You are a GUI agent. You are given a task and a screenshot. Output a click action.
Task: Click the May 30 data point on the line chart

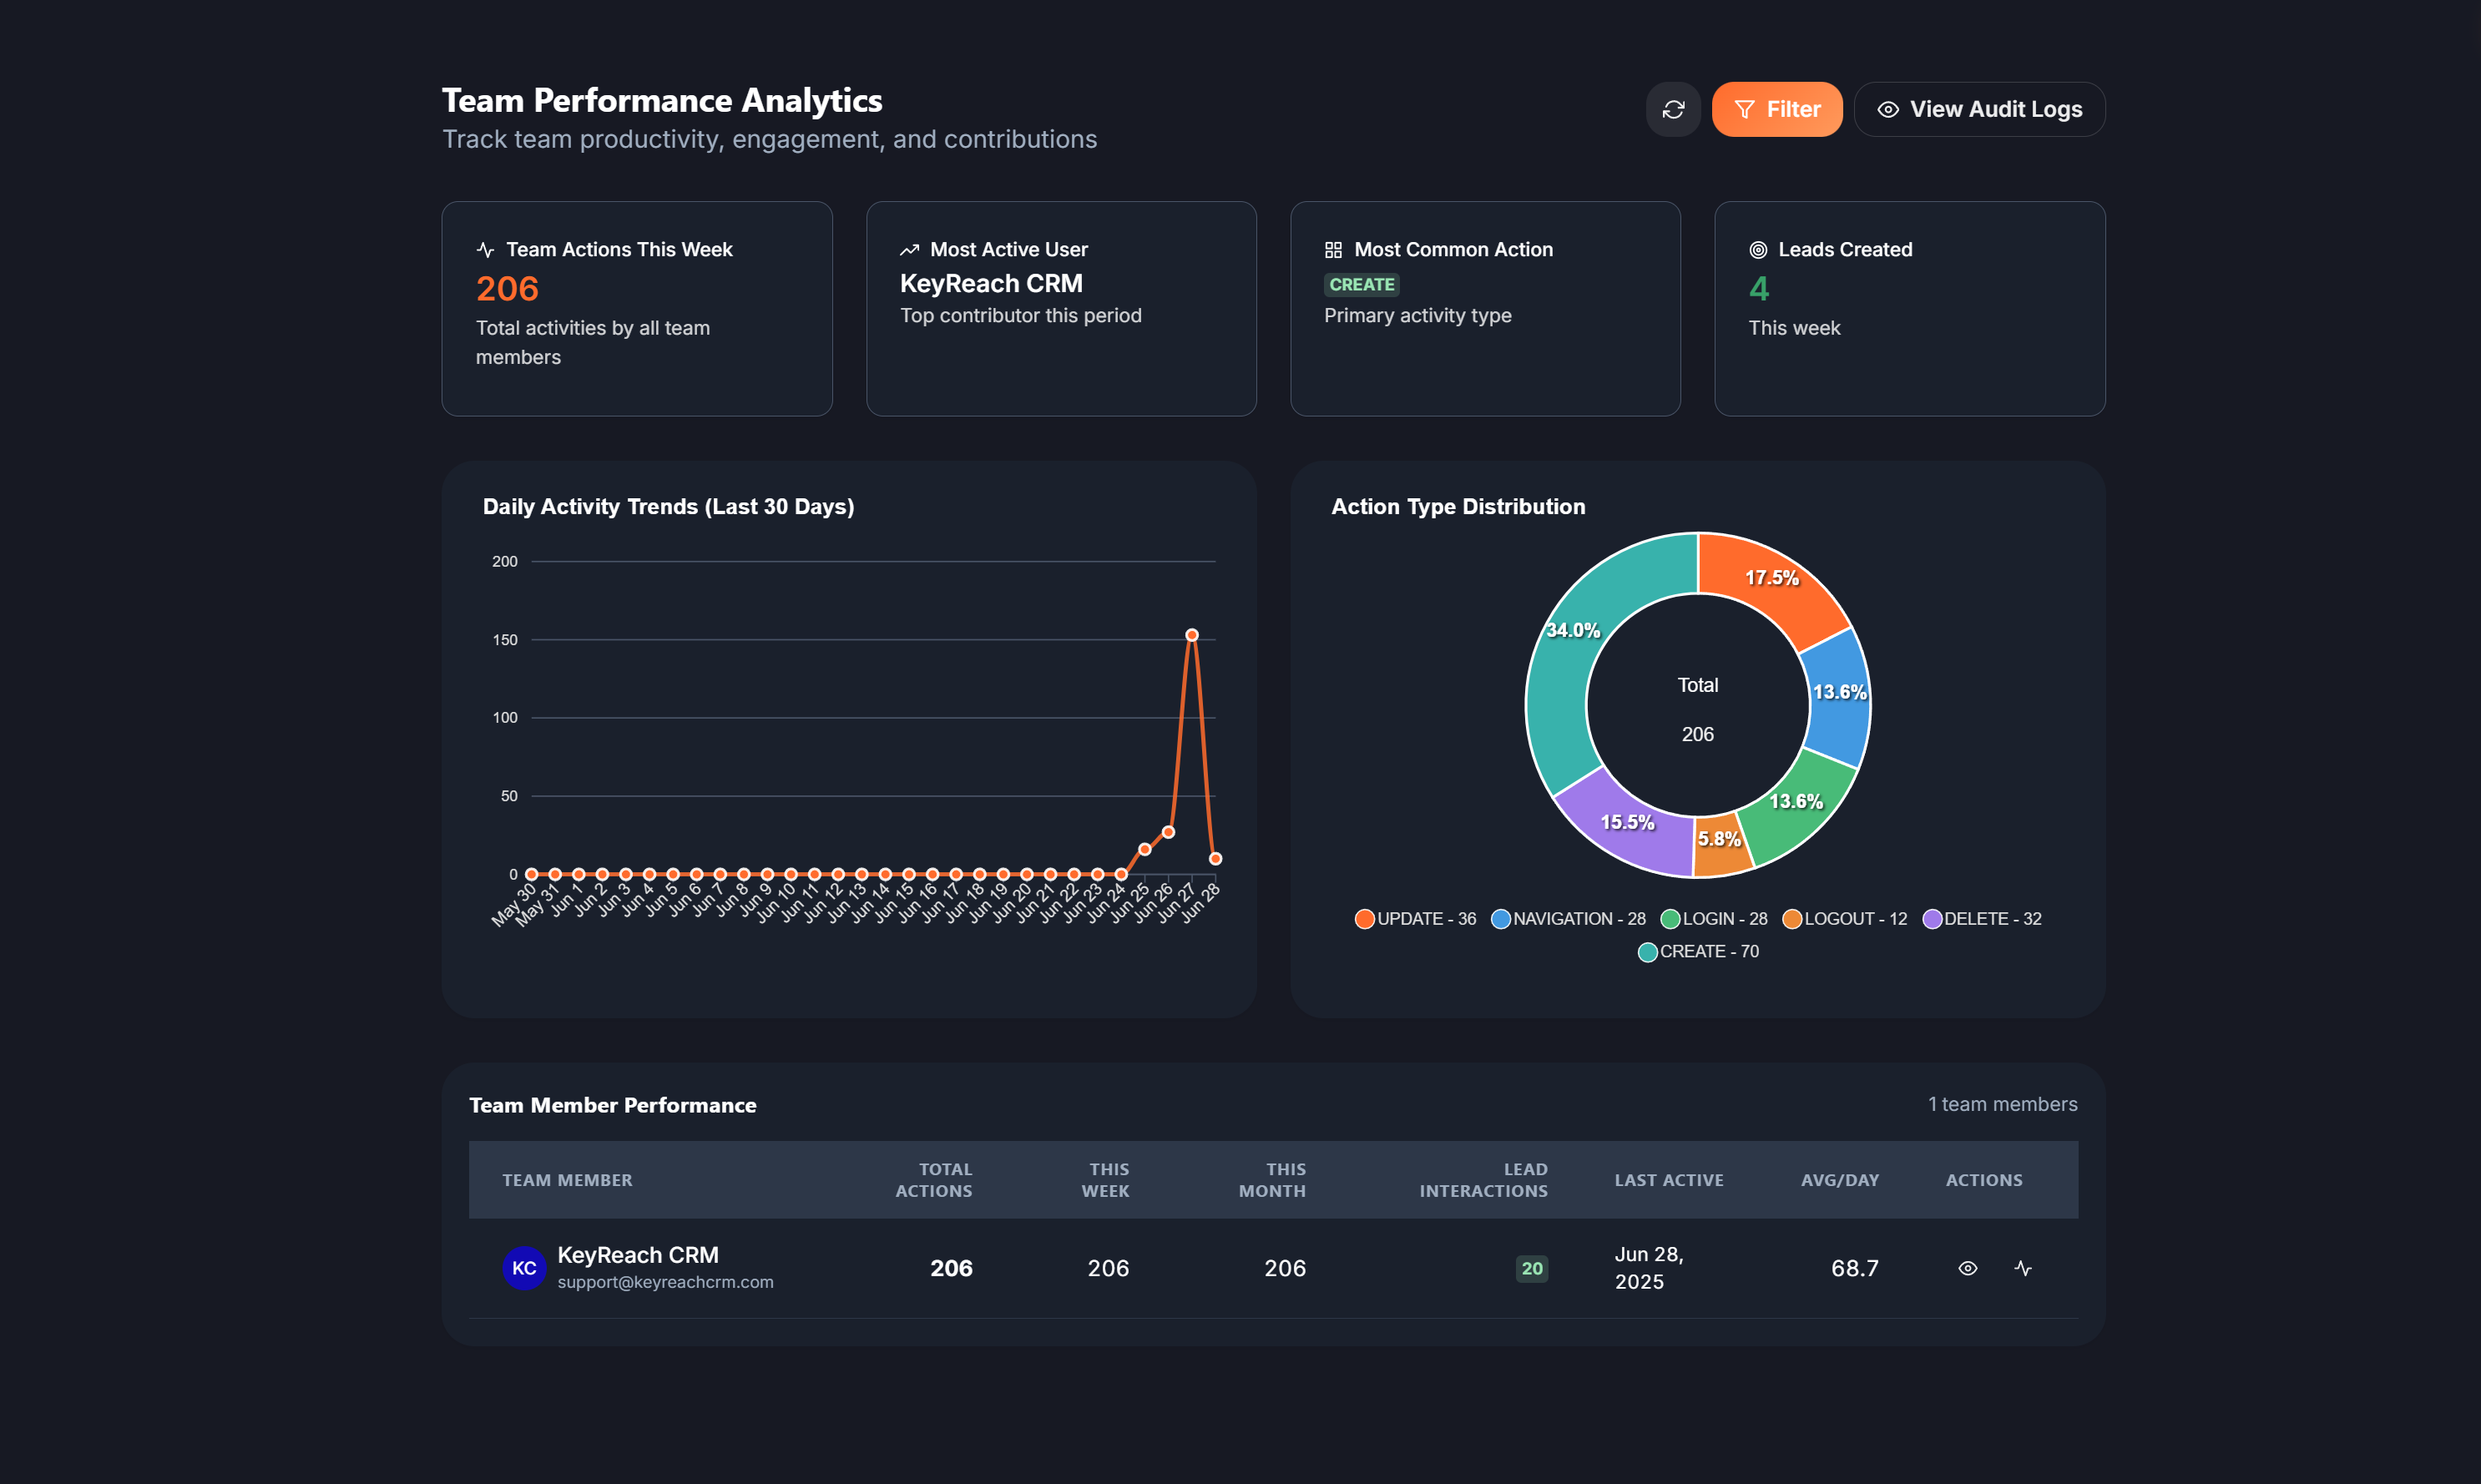click(531, 874)
